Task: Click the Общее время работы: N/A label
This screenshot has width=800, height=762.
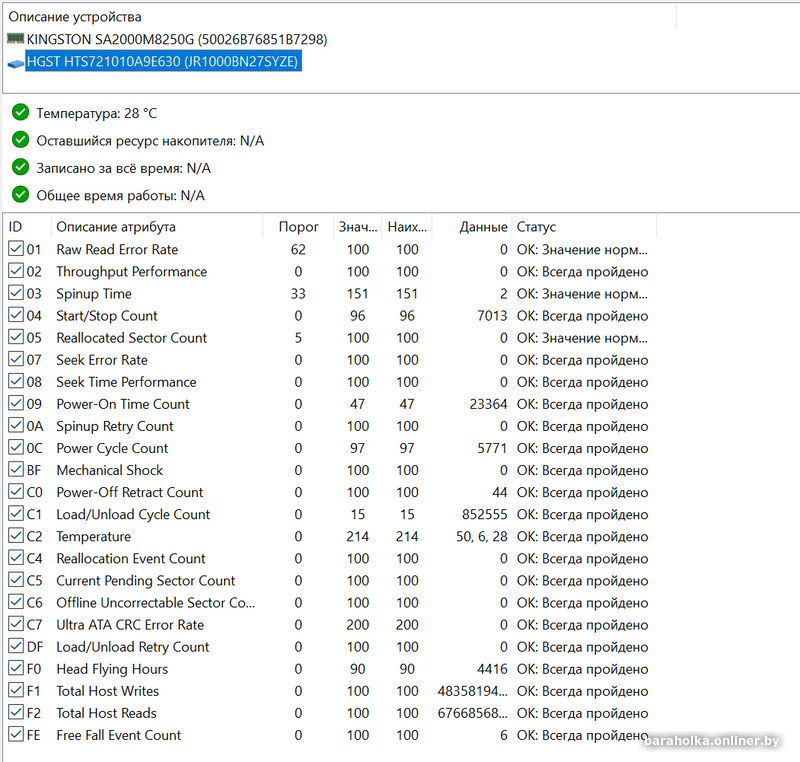Action: click(120, 195)
